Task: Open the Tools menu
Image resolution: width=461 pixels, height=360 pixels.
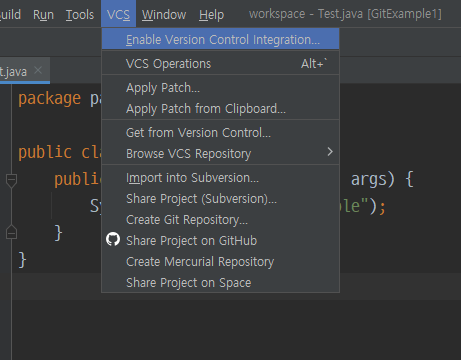Action: [x=80, y=14]
